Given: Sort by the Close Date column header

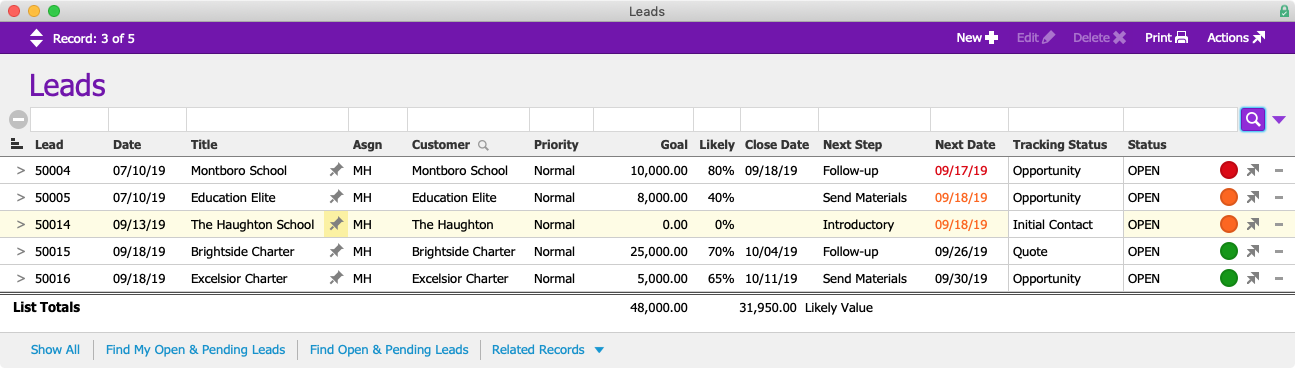Looking at the screenshot, I should (777, 145).
